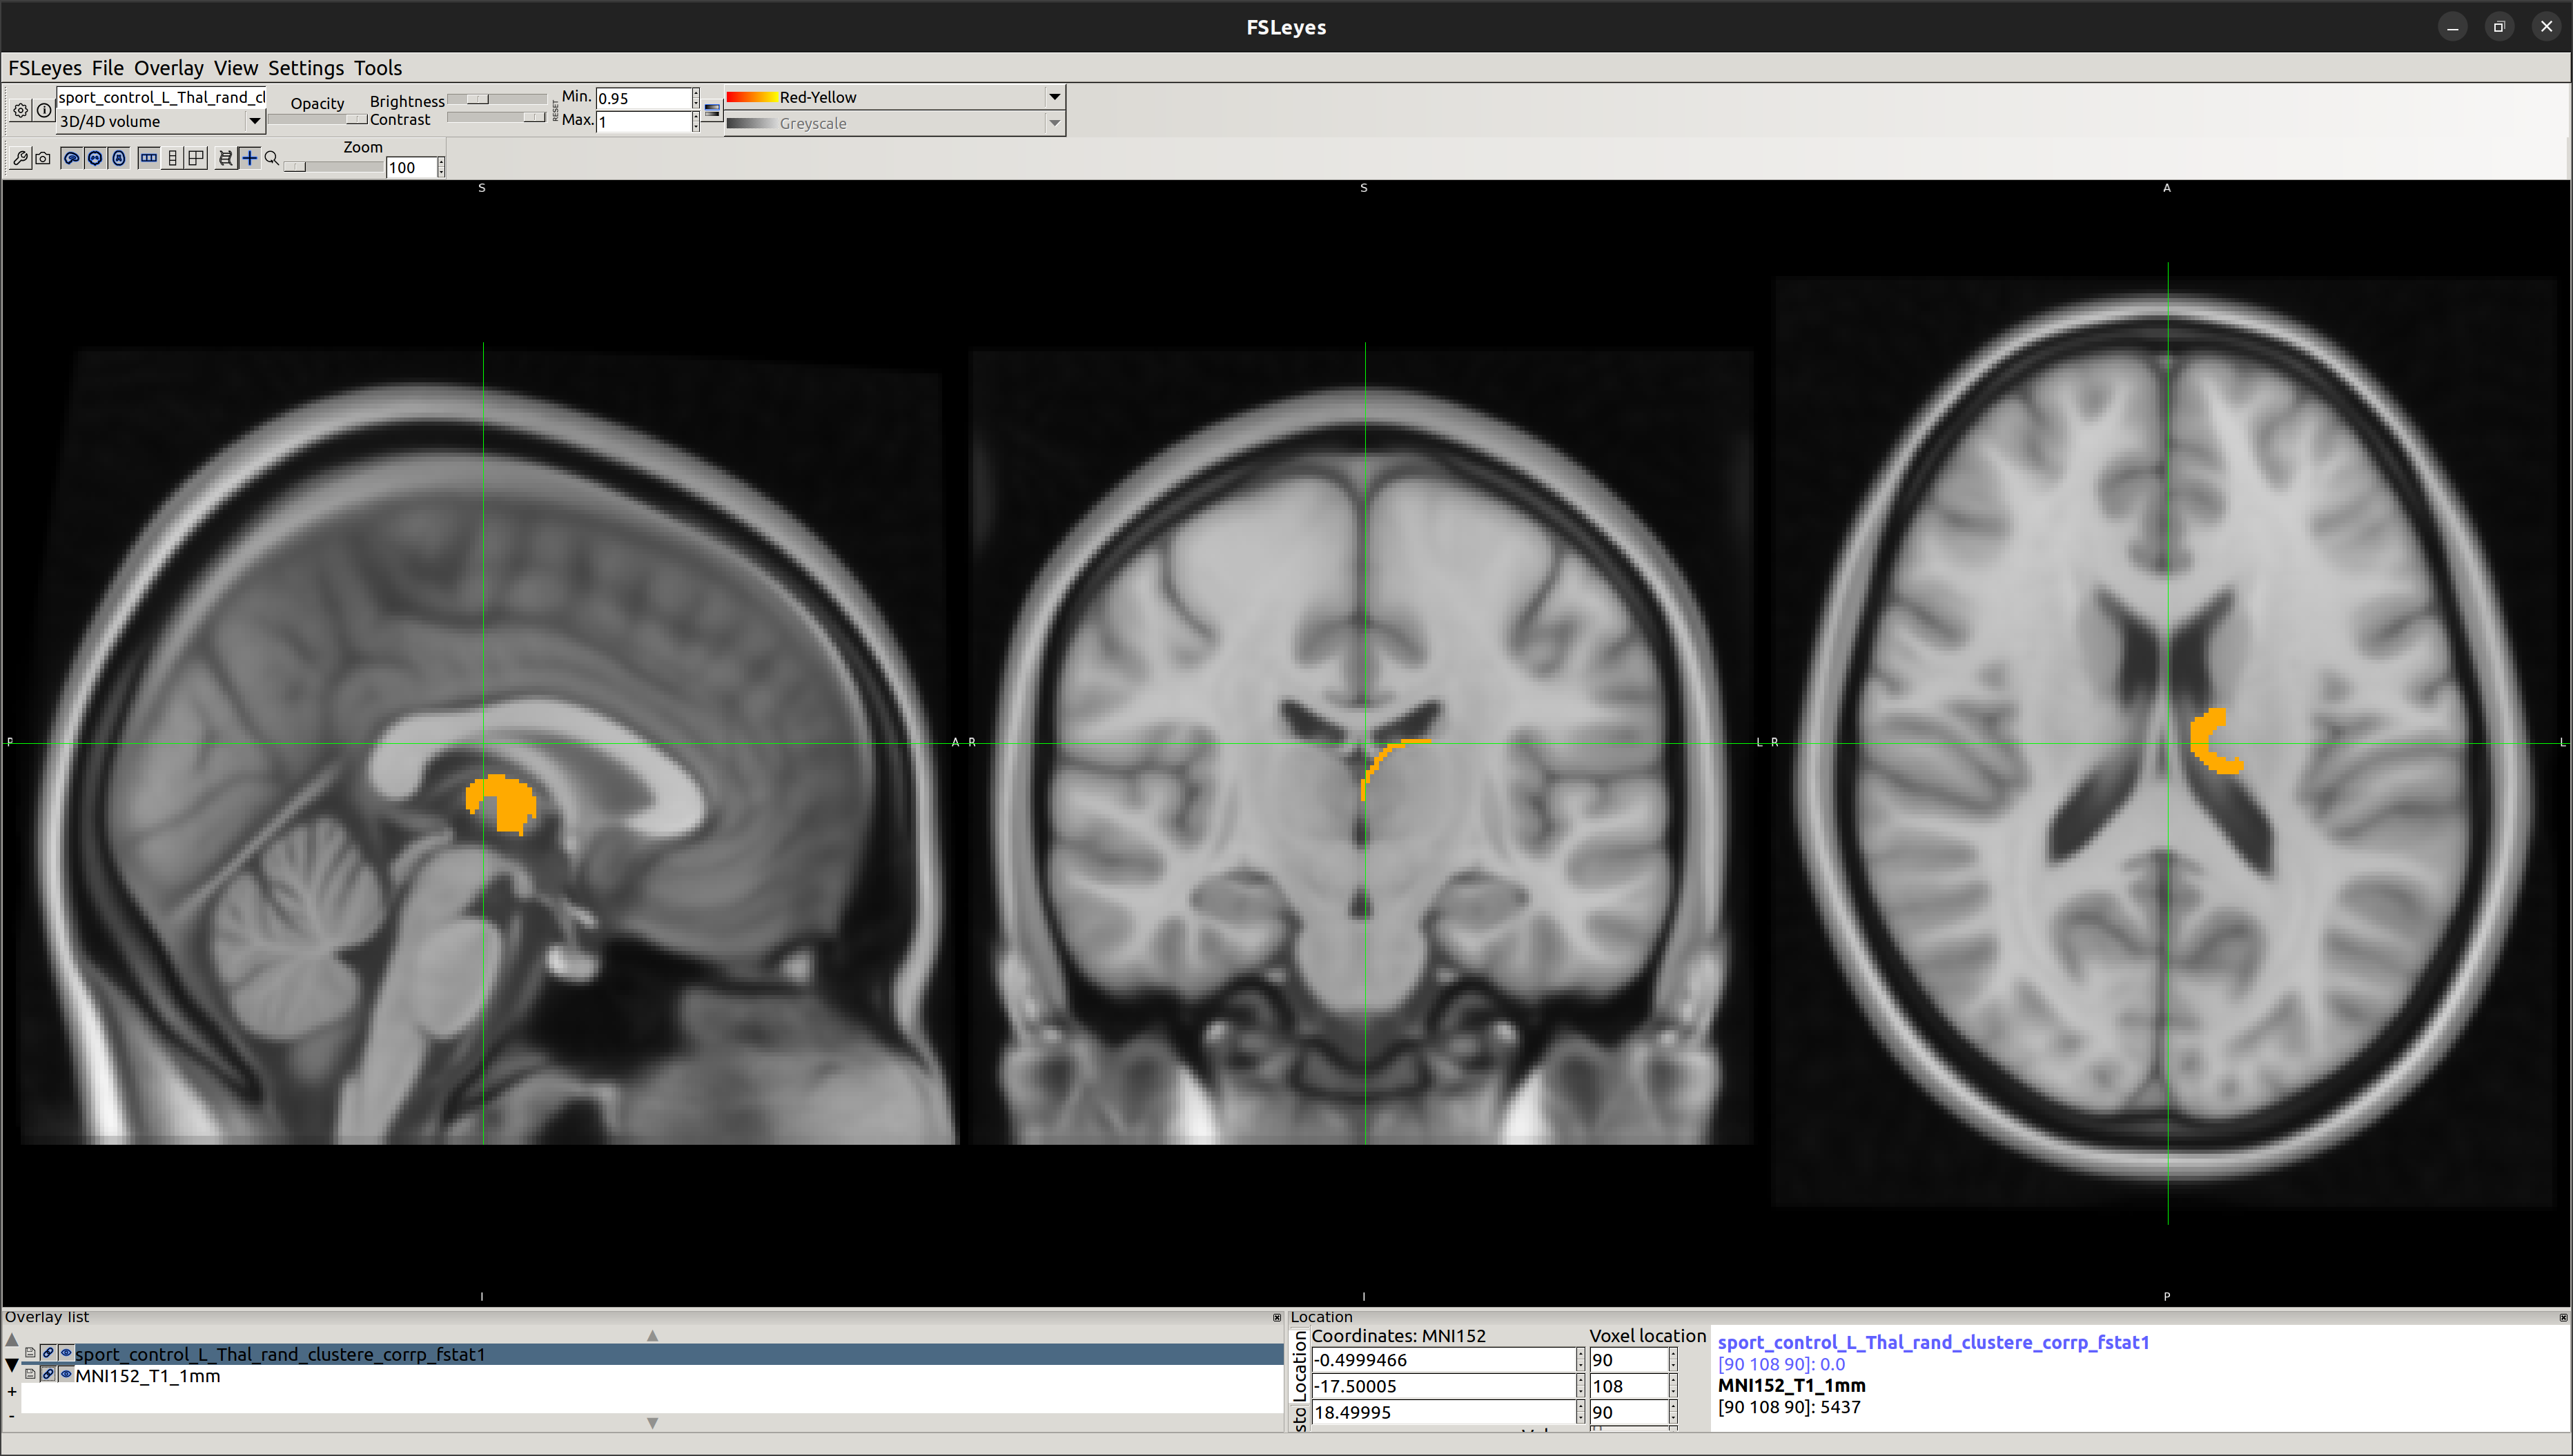This screenshot has height=1456, width=2573.
Task: Take a screenshot with camera icon
Action: (x=43, y=158)
